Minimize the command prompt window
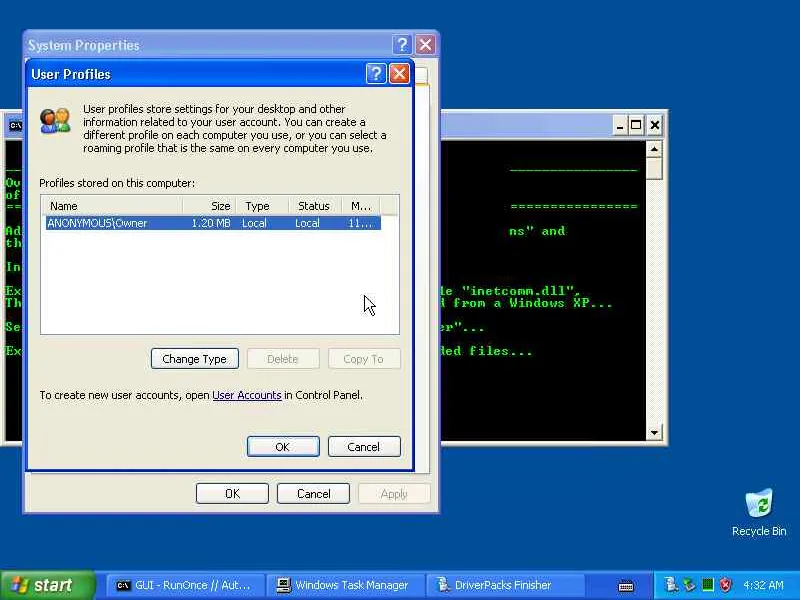The height and width of the screenshot is (600, 800). click(x=619, y=125)
